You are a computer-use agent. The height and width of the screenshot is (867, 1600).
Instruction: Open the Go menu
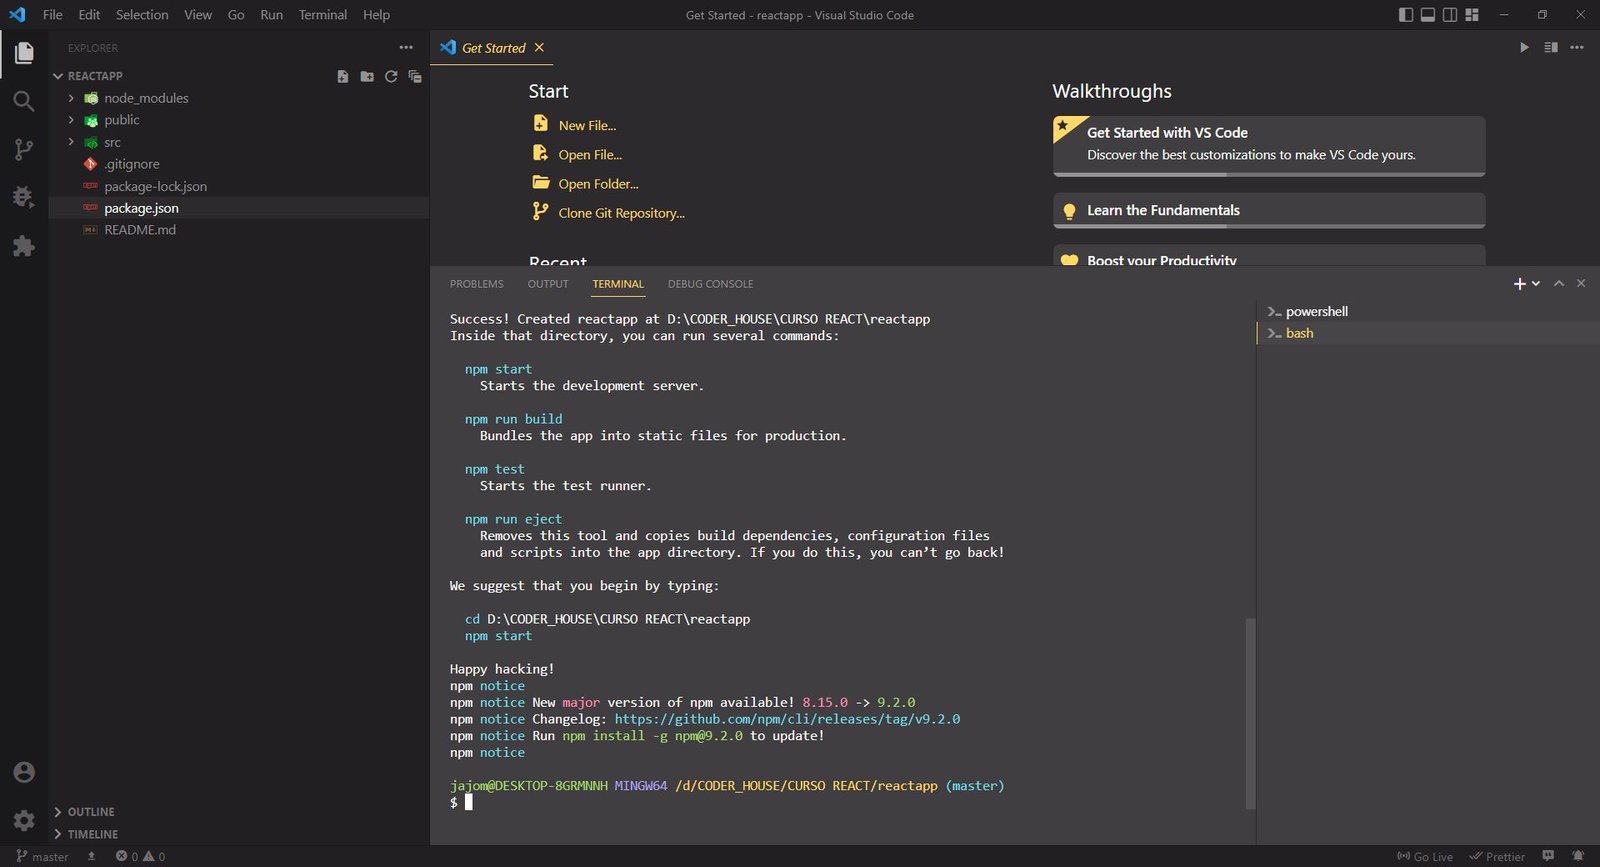[236, 15]
